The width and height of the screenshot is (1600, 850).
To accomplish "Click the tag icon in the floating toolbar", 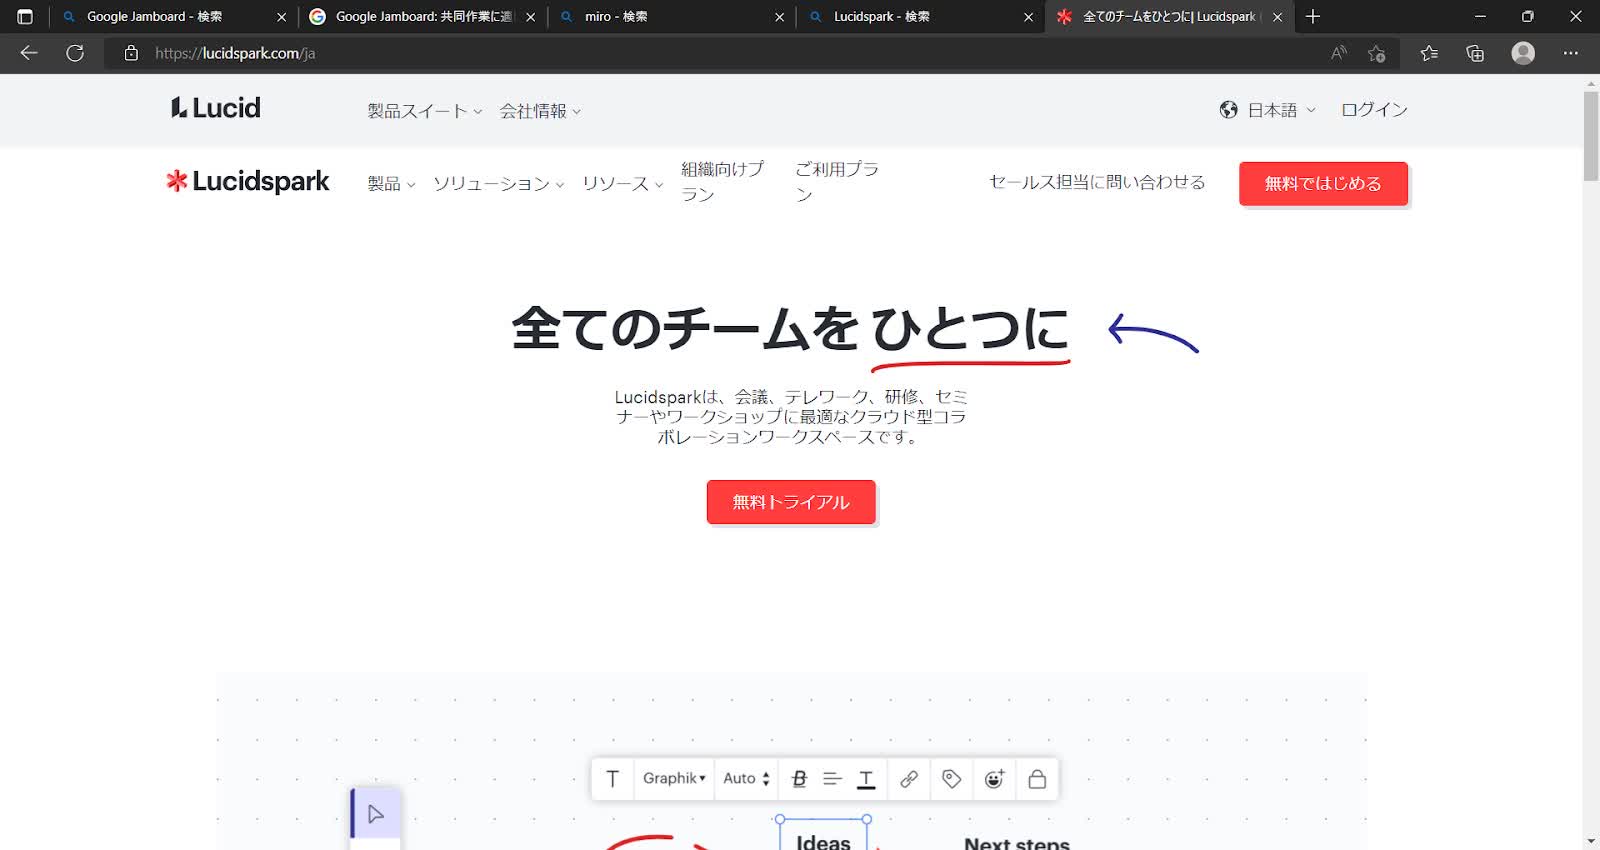I will [951, 779].
